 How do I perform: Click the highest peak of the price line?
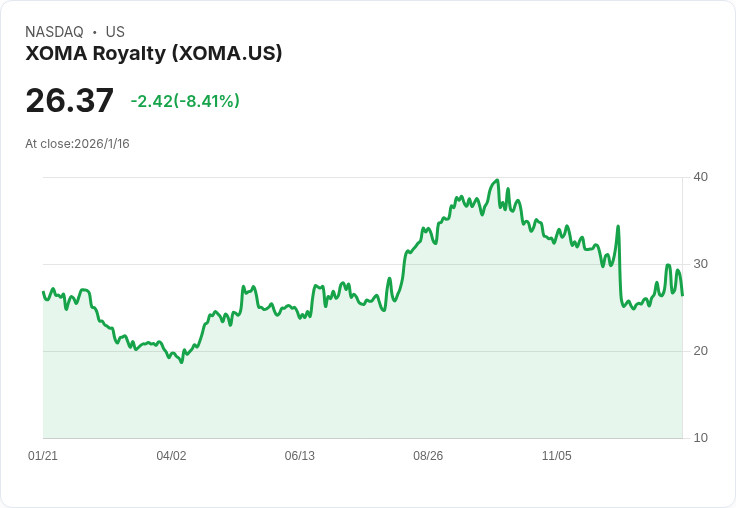(x=497, y=181)
